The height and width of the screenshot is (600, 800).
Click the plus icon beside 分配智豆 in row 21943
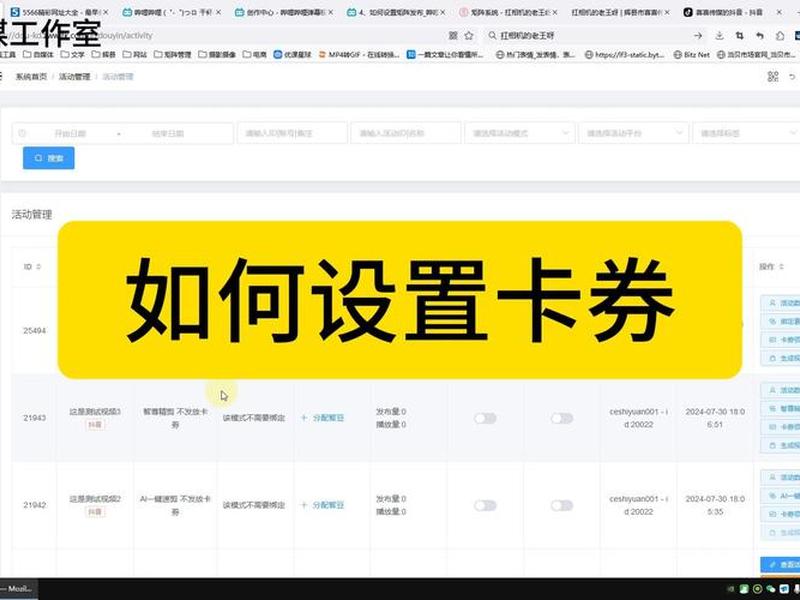pyautogui.click(x=304, y=418)
